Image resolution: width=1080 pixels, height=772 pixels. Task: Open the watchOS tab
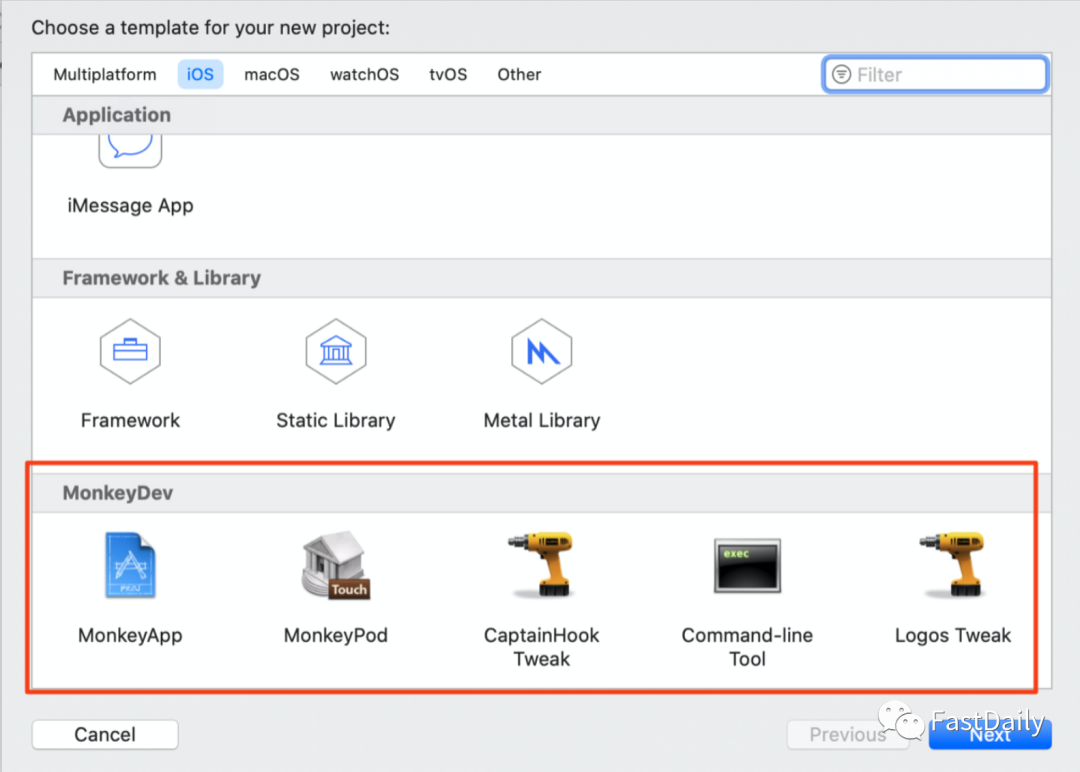(364, 74)
